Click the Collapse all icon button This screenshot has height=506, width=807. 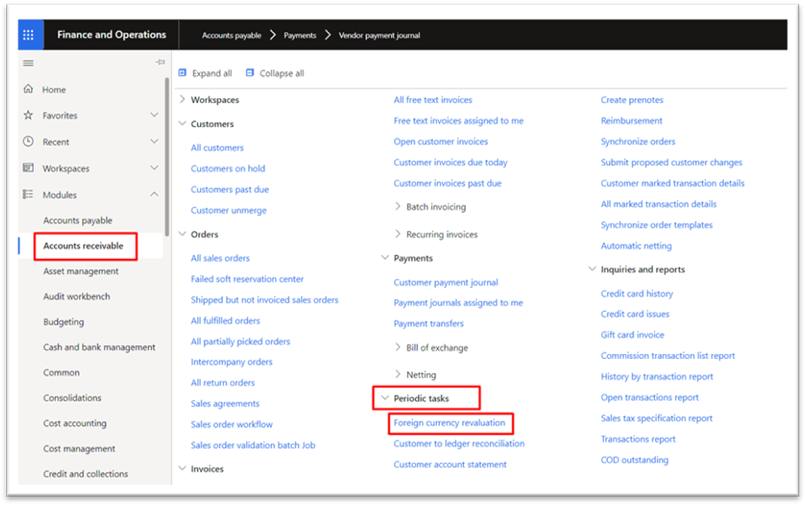[x=250, y=73]
